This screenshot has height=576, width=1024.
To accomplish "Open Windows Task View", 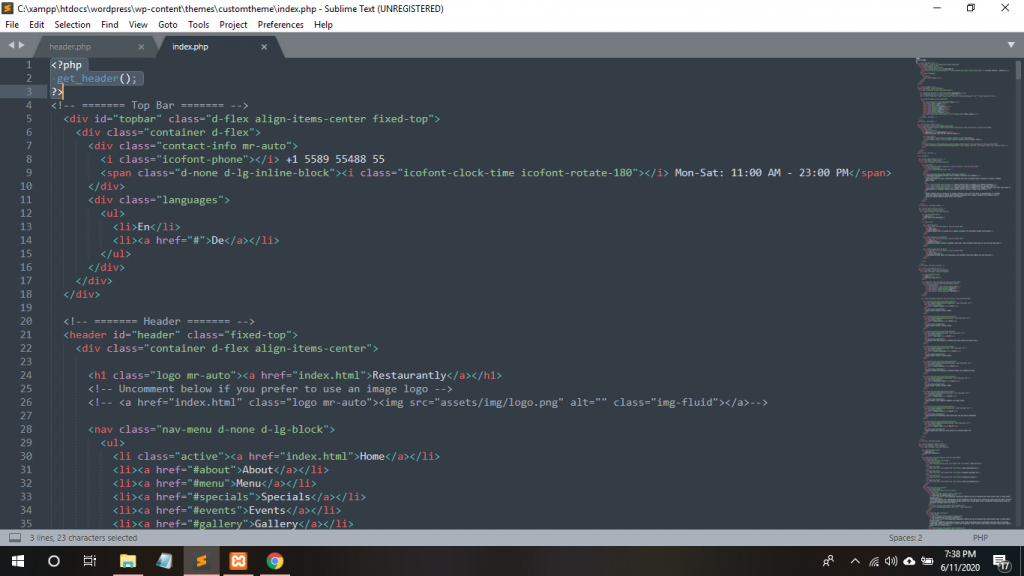I will pos(89,561).
